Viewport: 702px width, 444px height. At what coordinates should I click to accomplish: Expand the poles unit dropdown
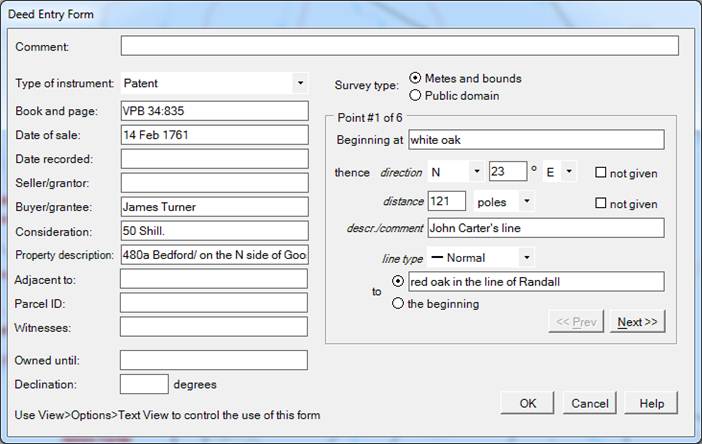pyautogui.click(x=526, y=202)
